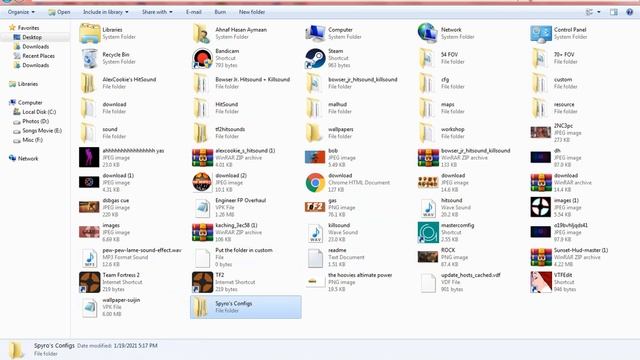
Task: Select the gas PNG image
Action: [x=330, y=207]
